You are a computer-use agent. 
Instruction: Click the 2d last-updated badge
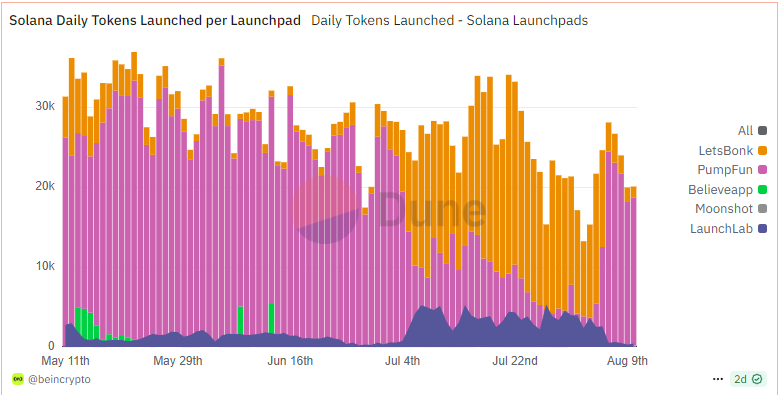740,379
